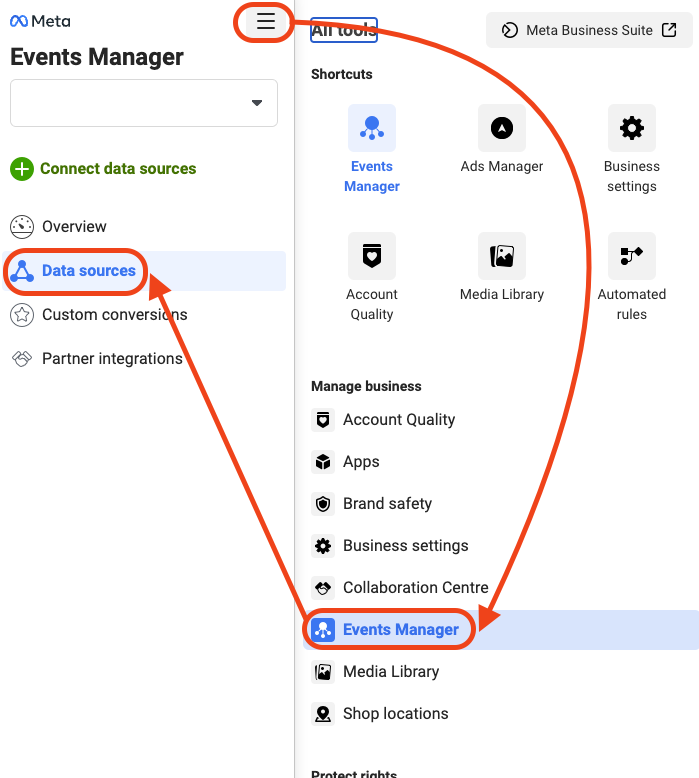The height and width of the screenshot is (778, 699).
Task: Click the Data sources triangle icon
Action: [22, 271]
